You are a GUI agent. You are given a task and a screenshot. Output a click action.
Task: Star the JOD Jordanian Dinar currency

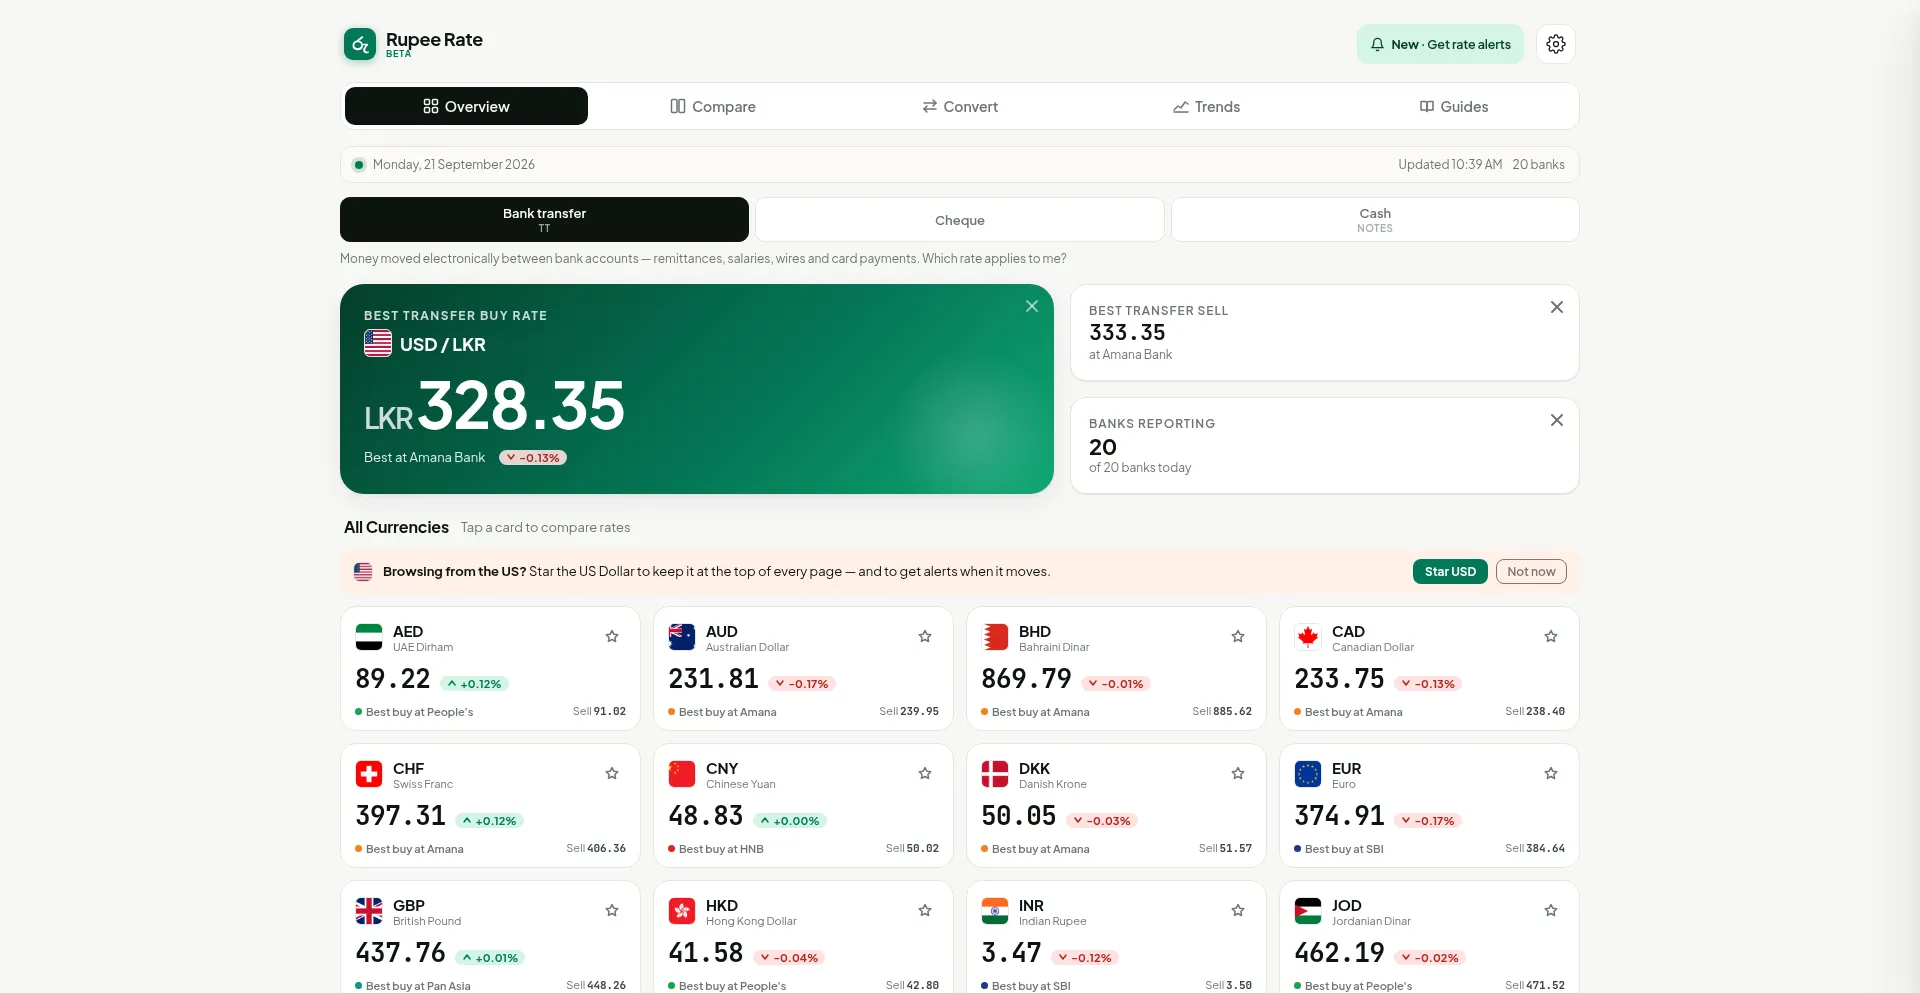tap(1551, 910)
